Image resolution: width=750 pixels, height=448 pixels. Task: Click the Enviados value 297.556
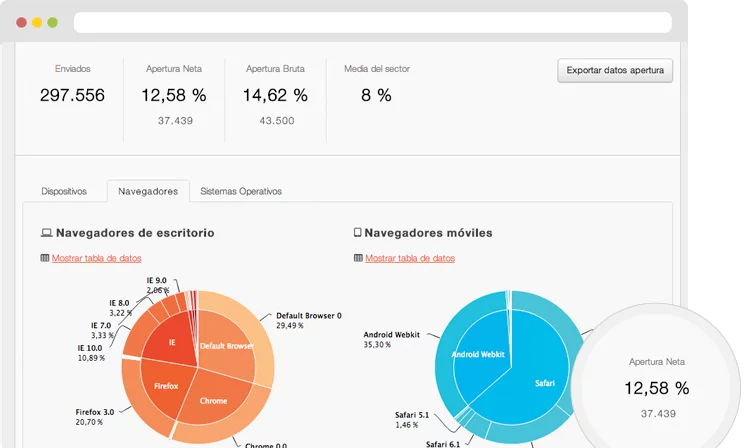pos(72,95)
